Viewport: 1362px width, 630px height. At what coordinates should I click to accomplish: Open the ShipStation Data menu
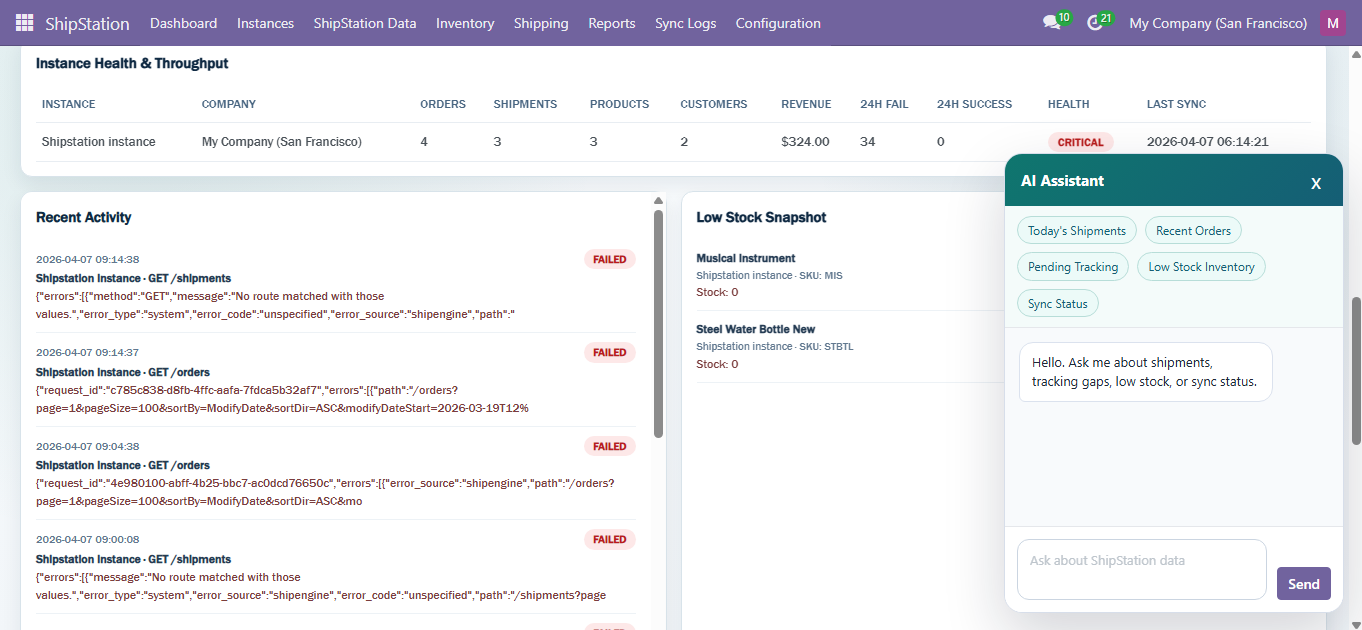point(364,23)
